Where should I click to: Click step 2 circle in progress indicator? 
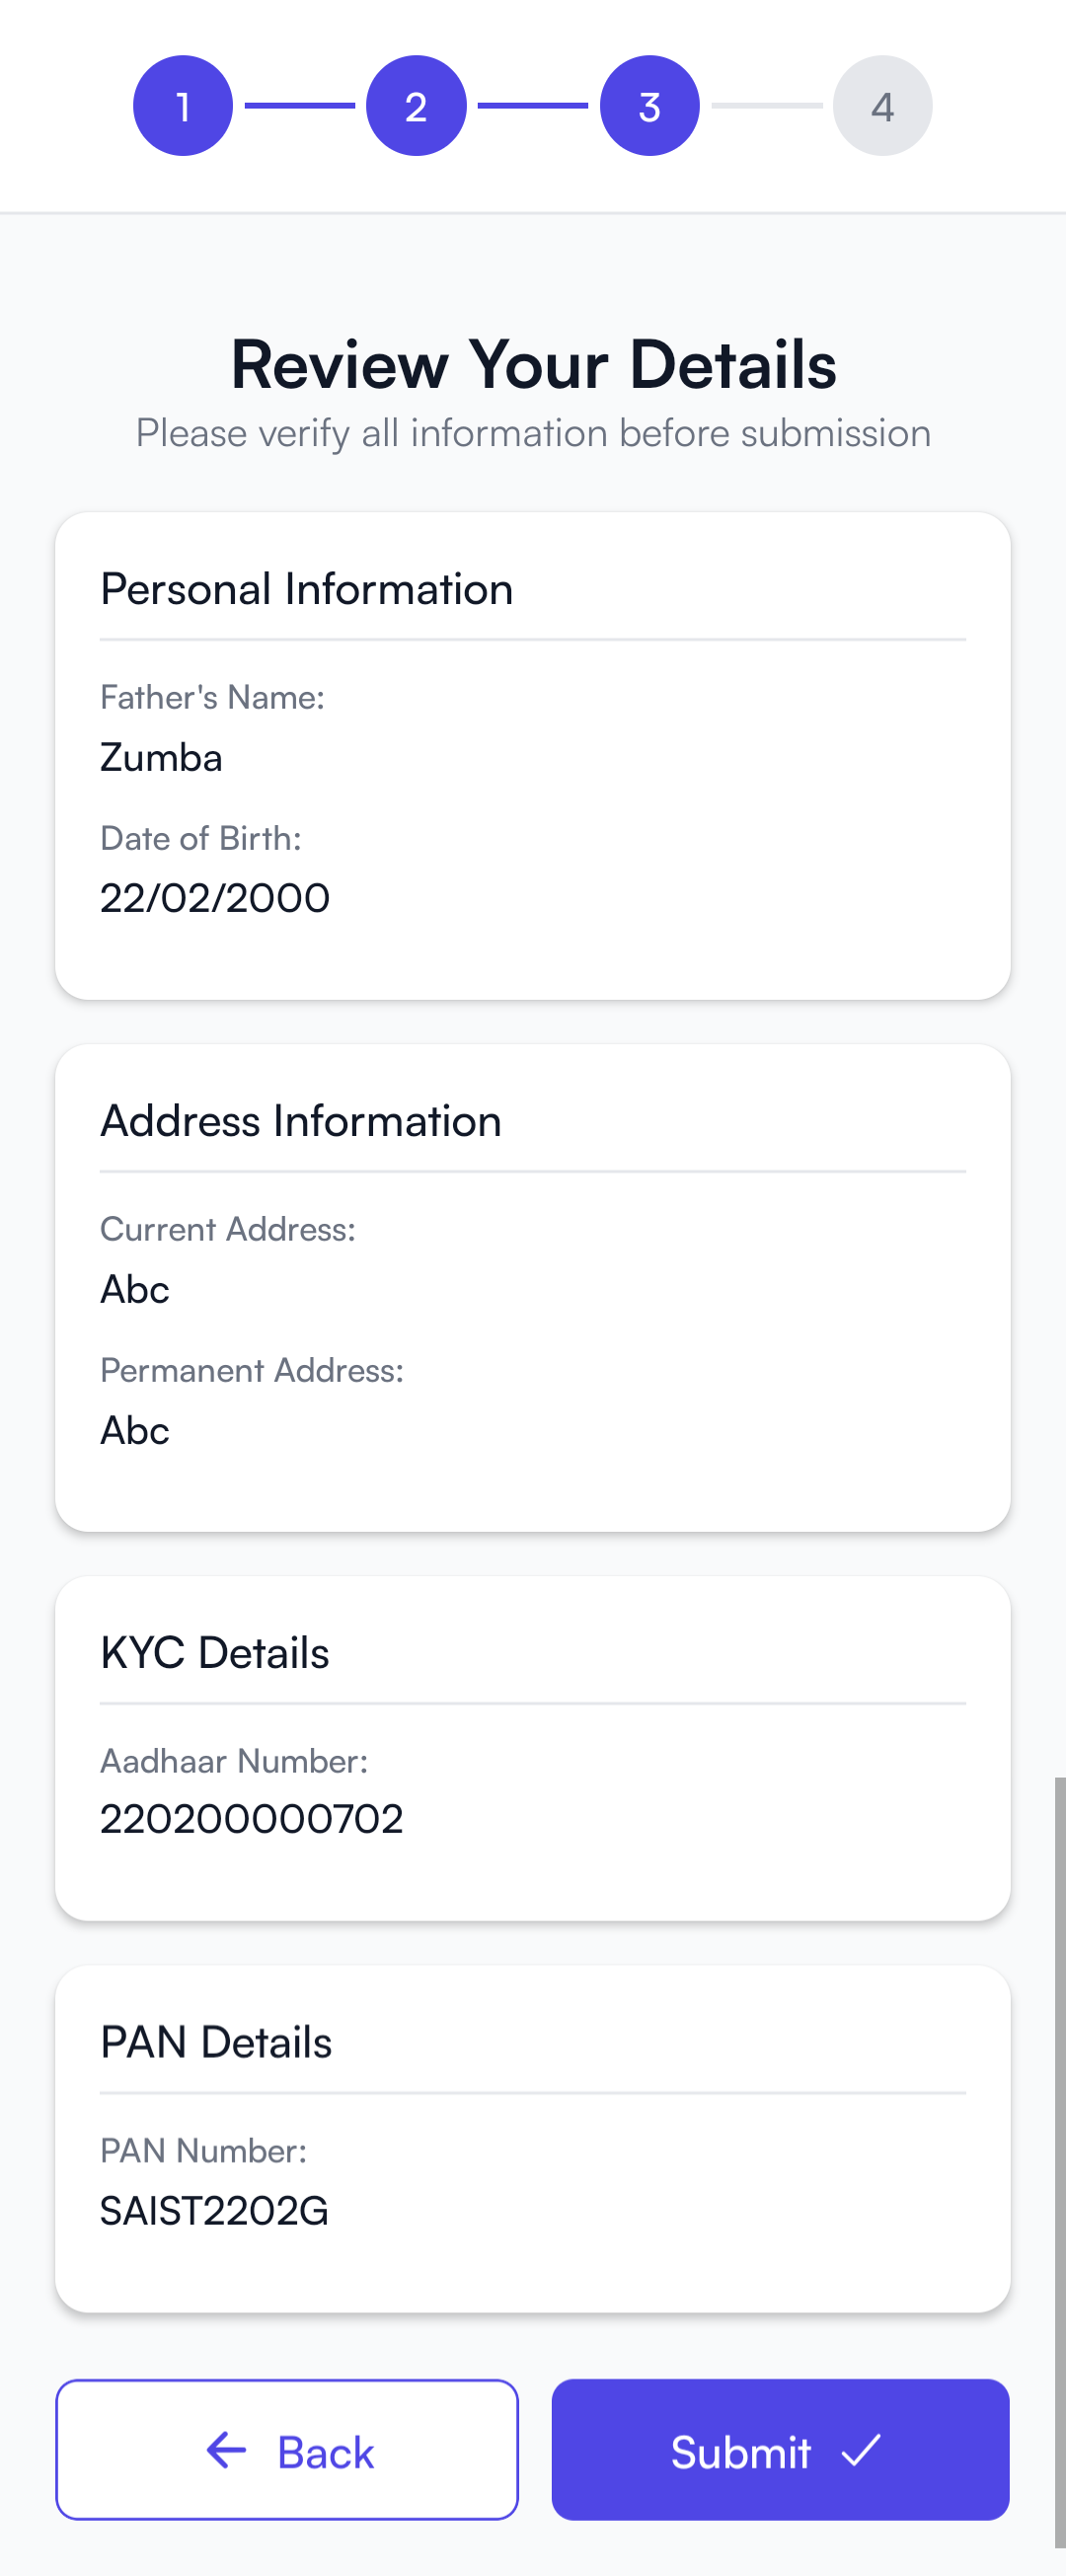[x=416, y=106]
